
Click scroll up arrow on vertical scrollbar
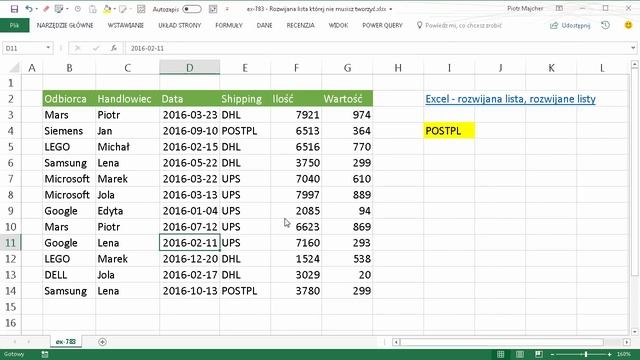tap(634, 64)
